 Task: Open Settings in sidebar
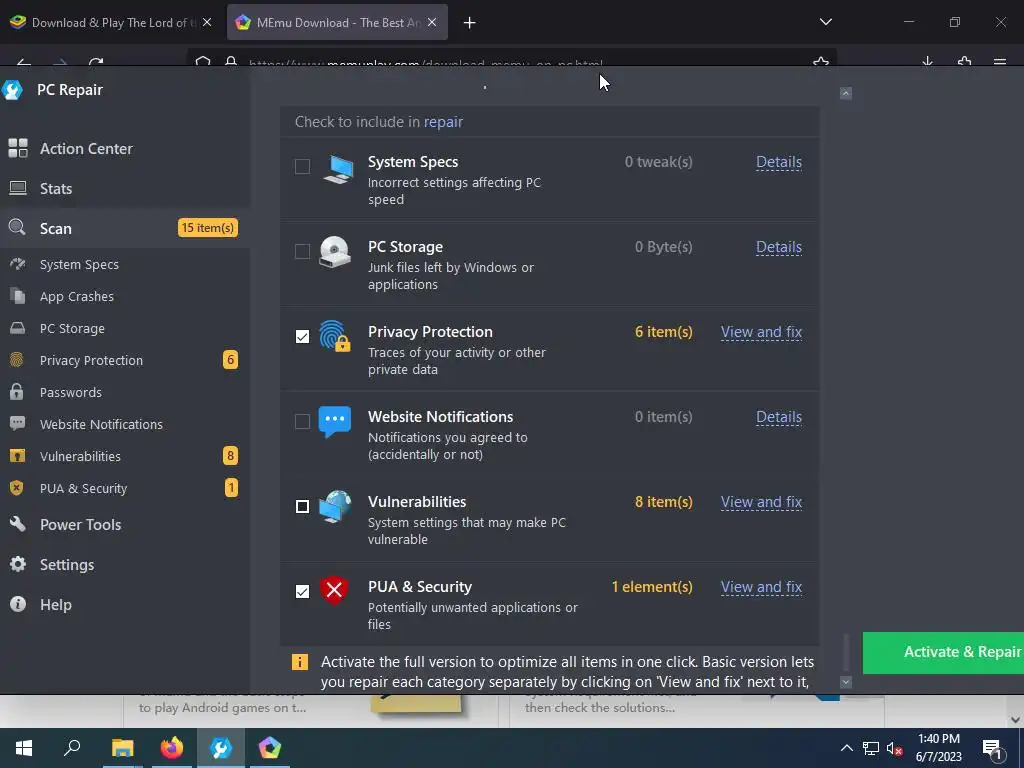67,565
